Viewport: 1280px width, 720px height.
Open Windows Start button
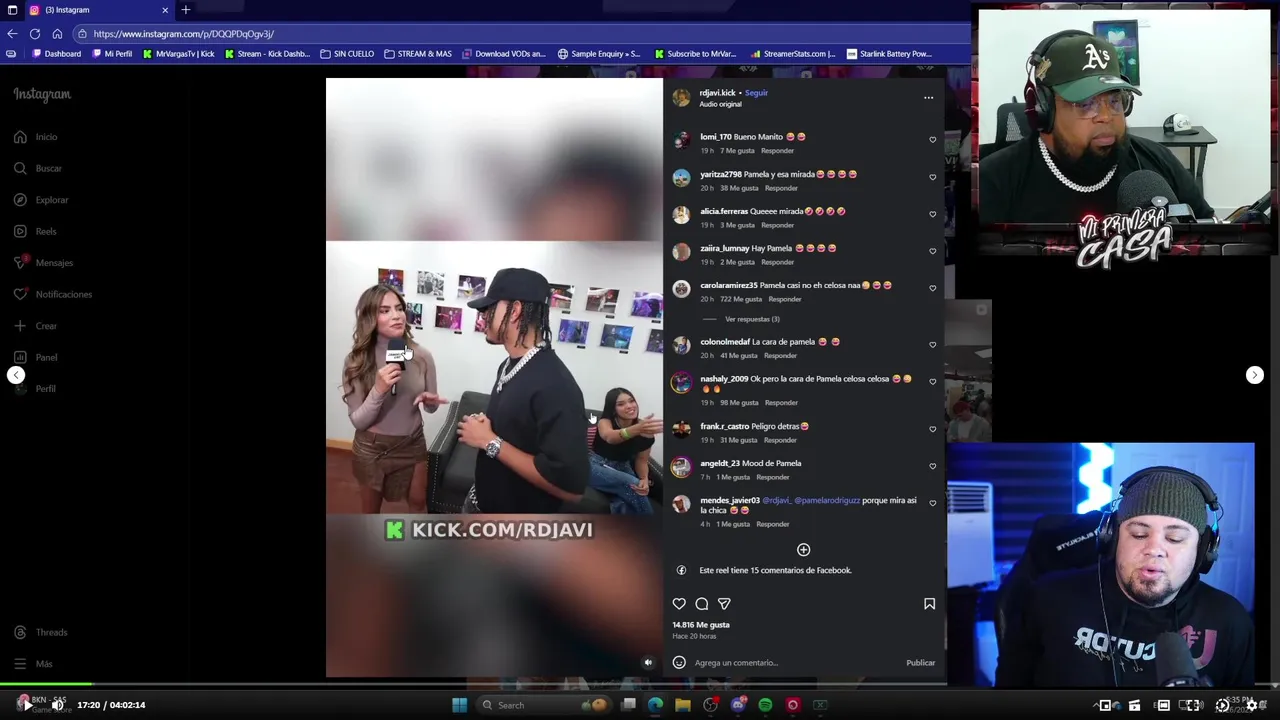459,705
